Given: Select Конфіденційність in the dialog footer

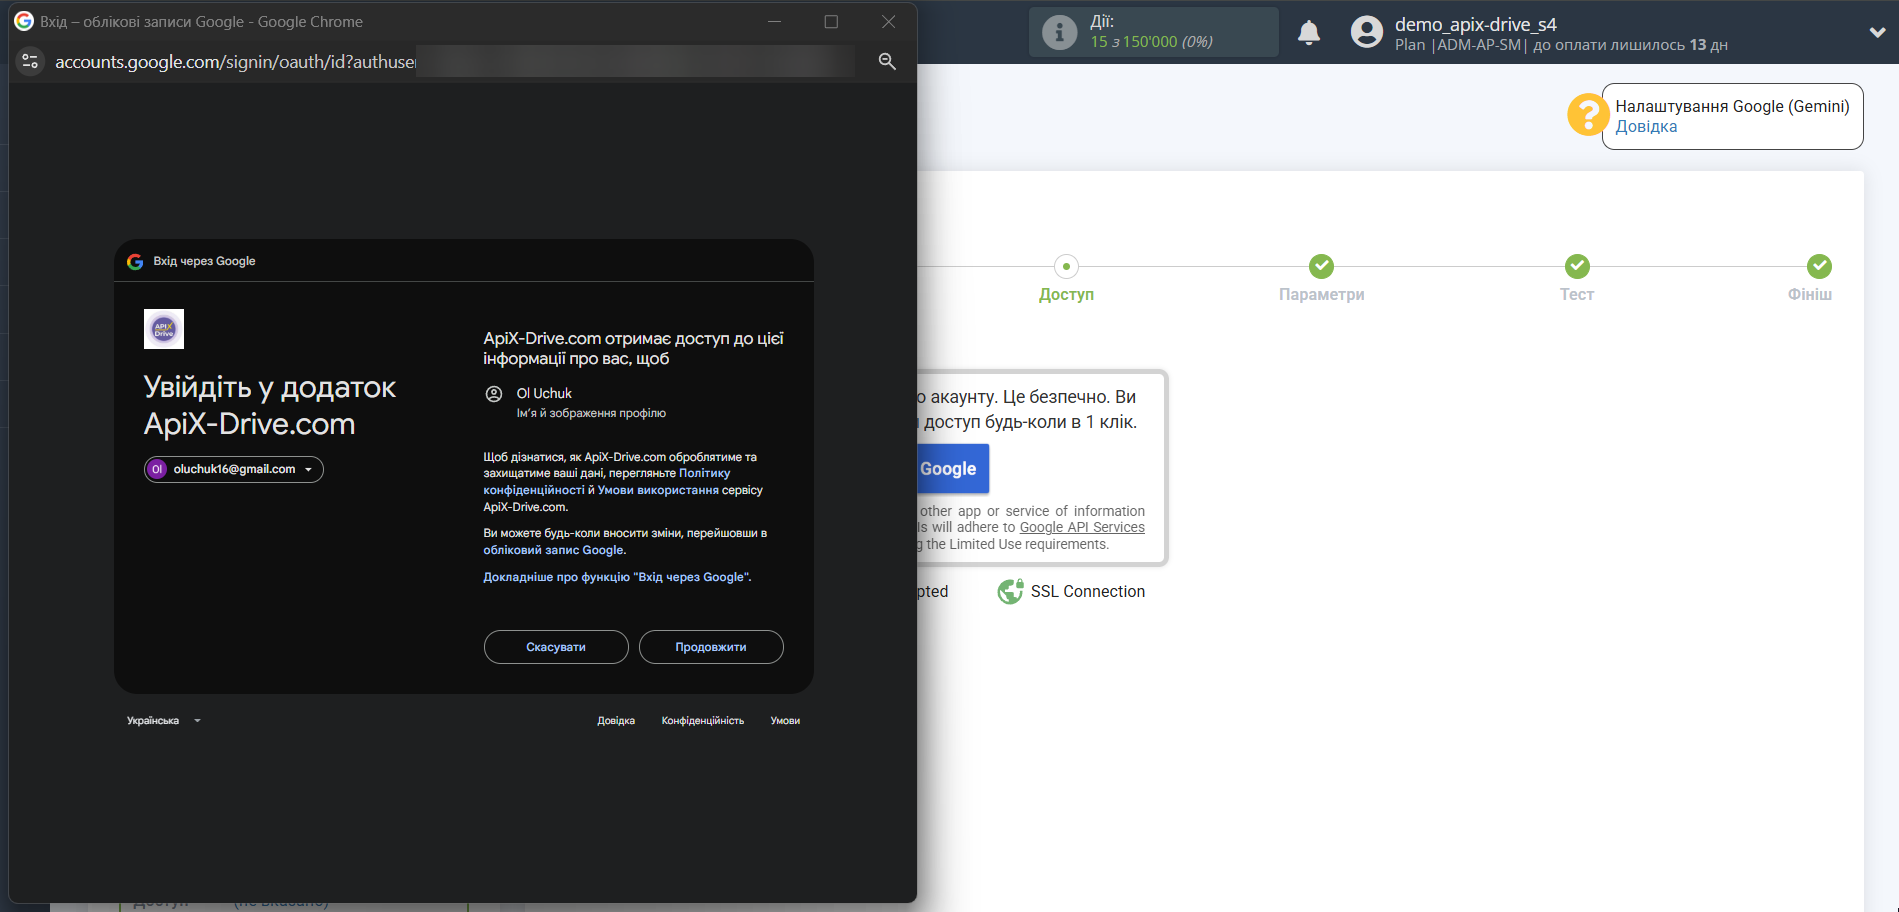Looking at the screenshot, I should pyautogui.click(x=701, y=720).
